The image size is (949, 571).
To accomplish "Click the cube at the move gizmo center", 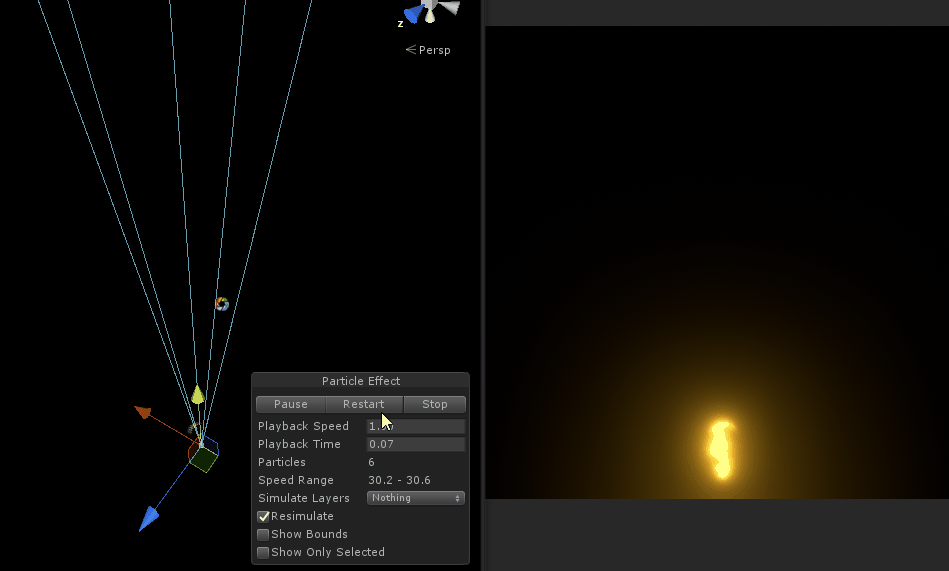I will 204,458.
